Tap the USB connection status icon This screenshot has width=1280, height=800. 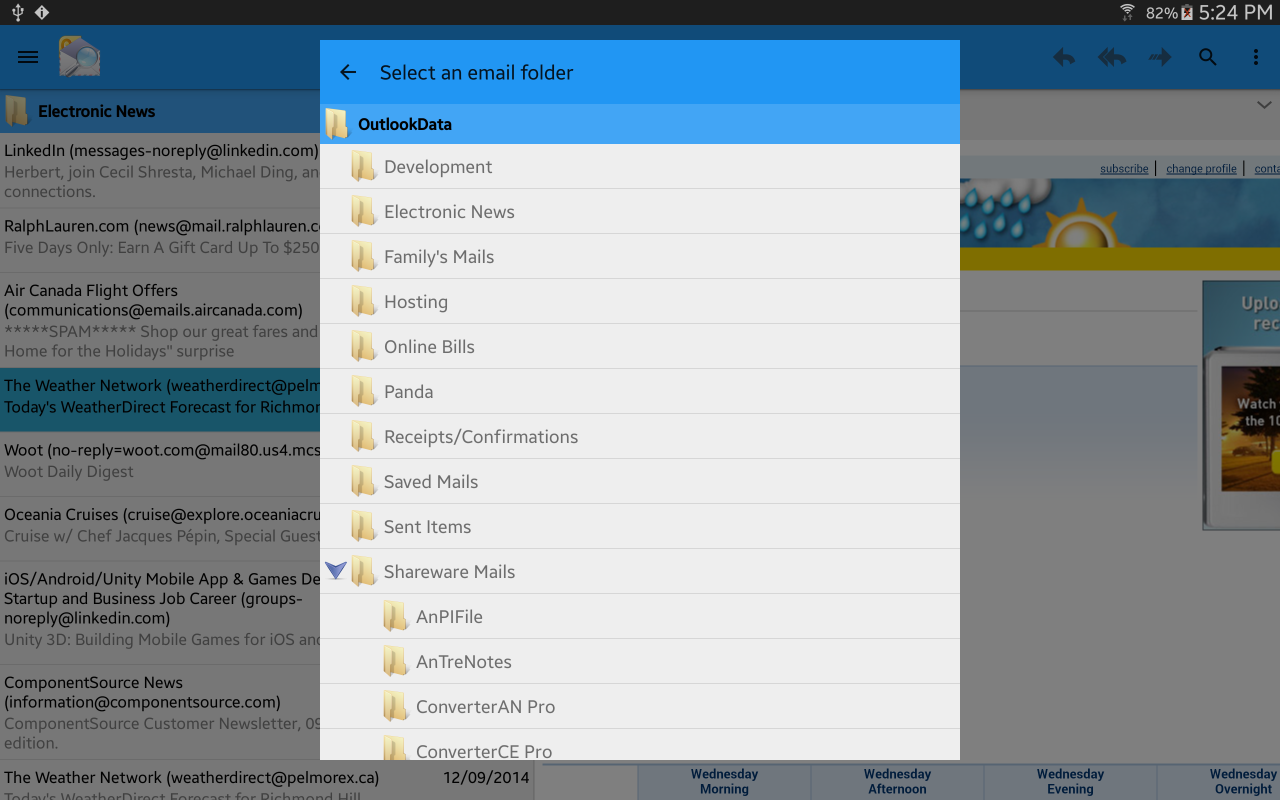tap(17, 12)
